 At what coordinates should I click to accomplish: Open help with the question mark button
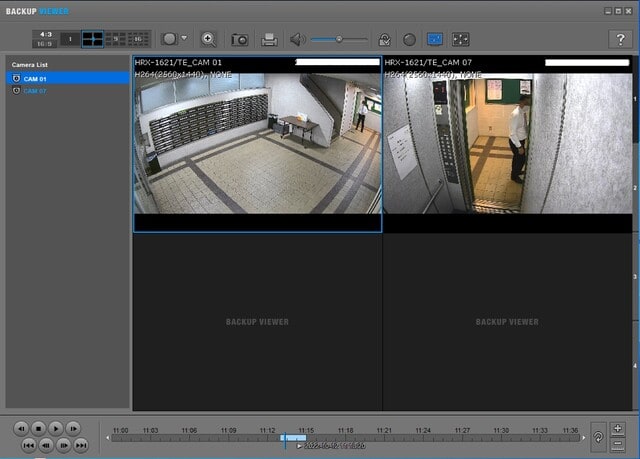[x=618, y=39]
